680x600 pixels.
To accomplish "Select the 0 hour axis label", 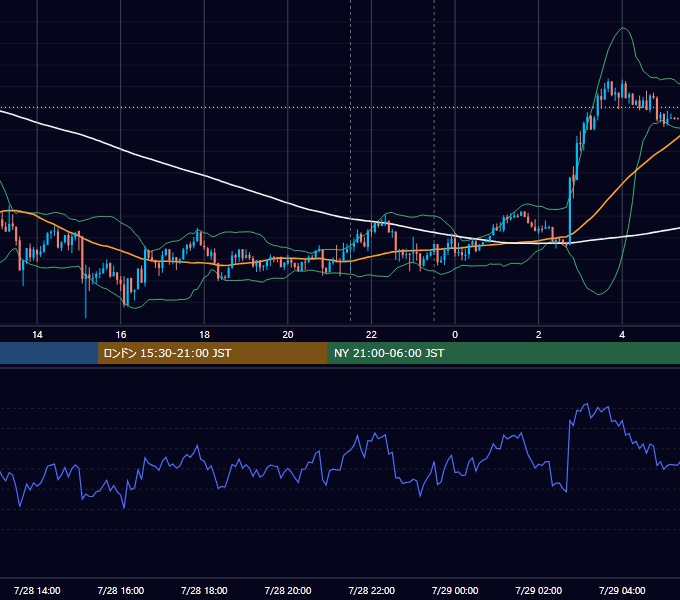I will (455, 335).
